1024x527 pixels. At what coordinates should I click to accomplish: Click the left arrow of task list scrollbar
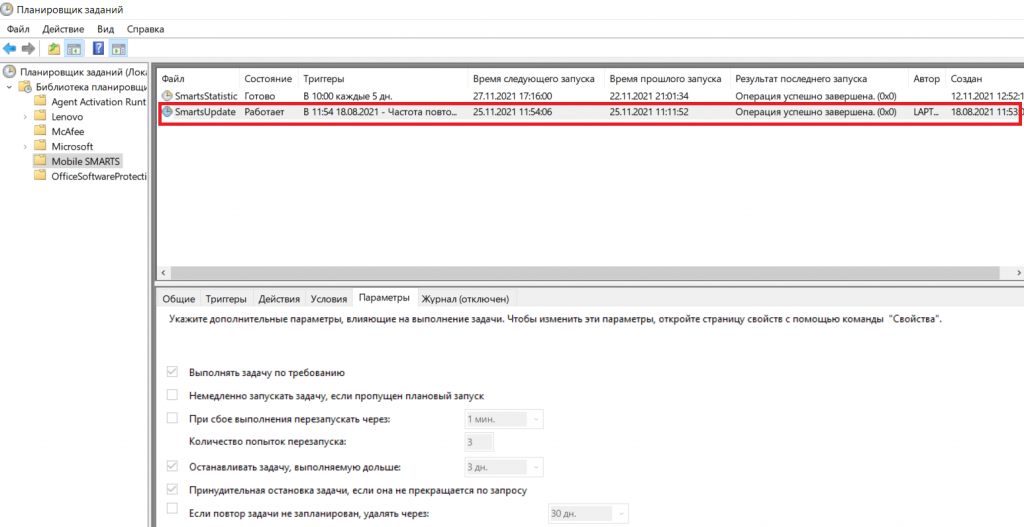[163, 272]
